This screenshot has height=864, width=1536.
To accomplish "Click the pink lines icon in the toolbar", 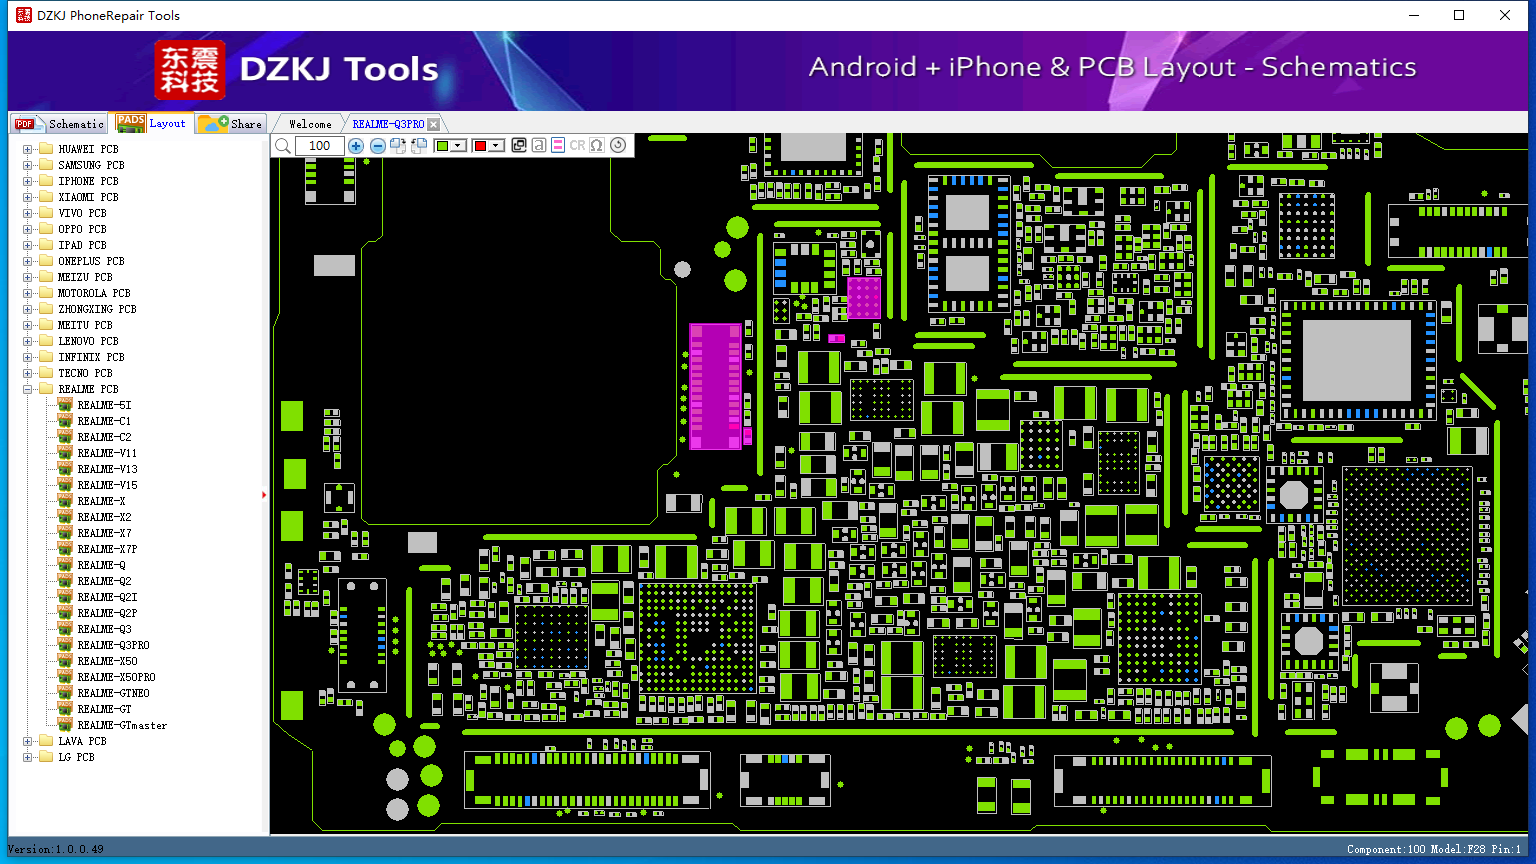I will coord(558,146).
